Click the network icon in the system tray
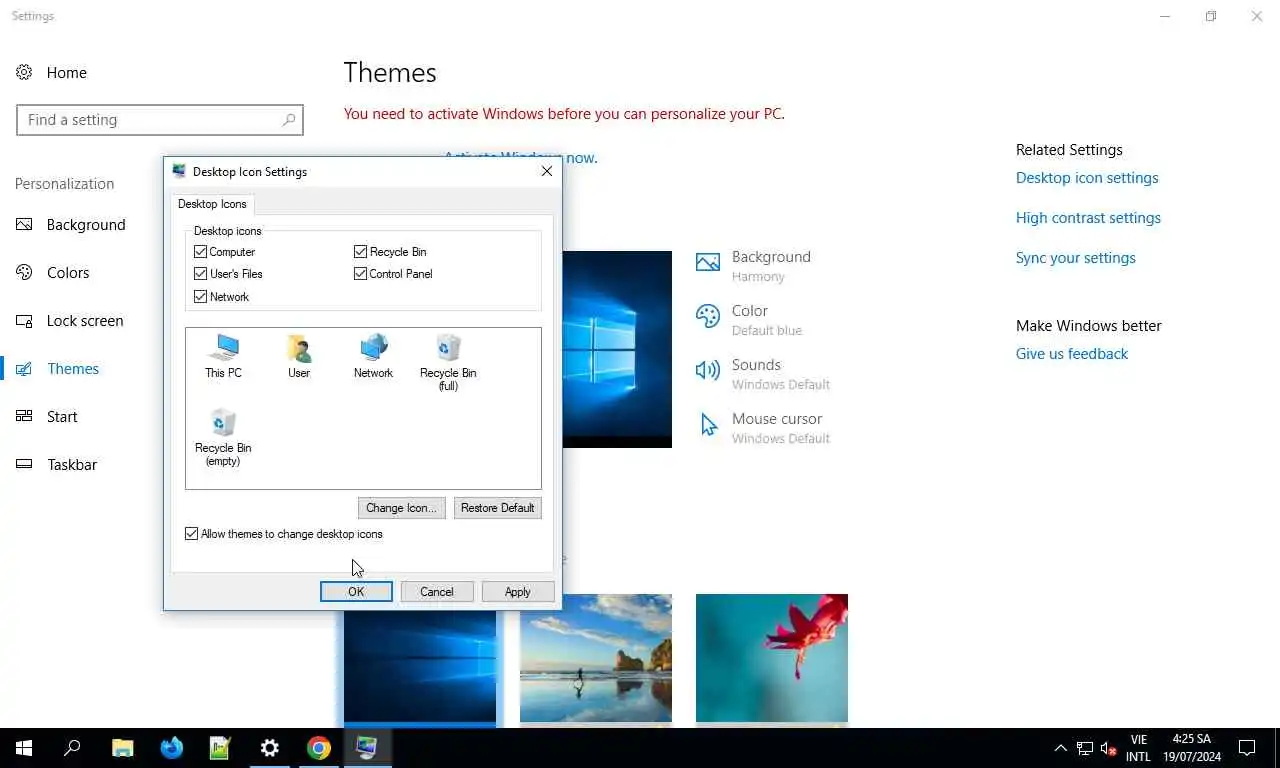Viewport: 1280px width, 768px height. 1085,748
